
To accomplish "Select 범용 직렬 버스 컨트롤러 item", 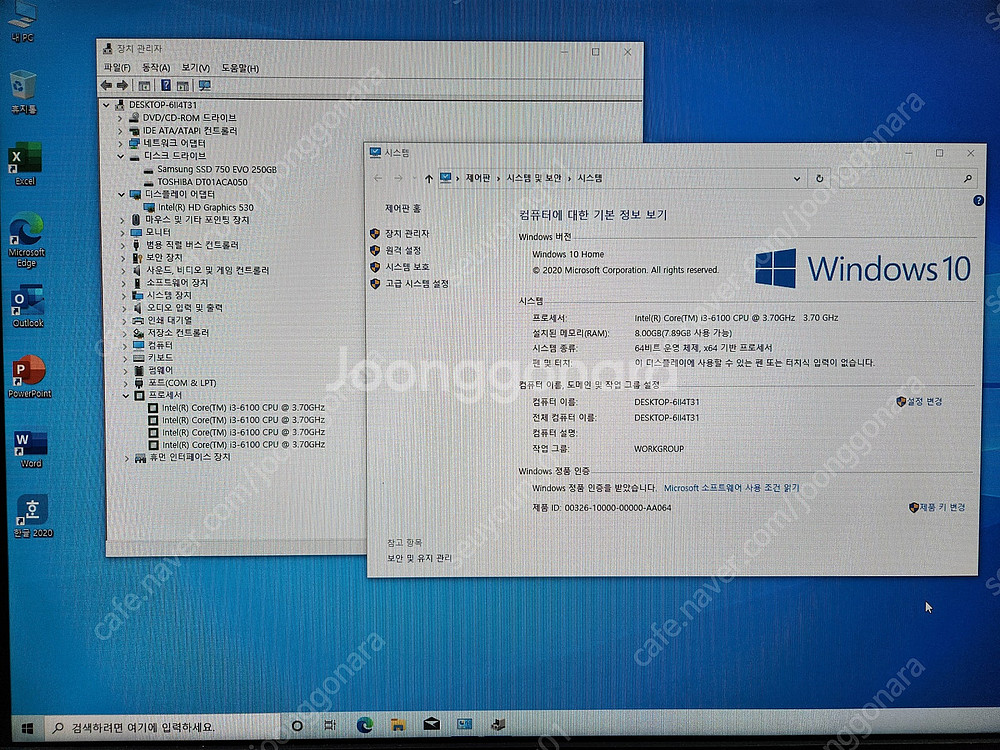I will click(x=192, y=245).
